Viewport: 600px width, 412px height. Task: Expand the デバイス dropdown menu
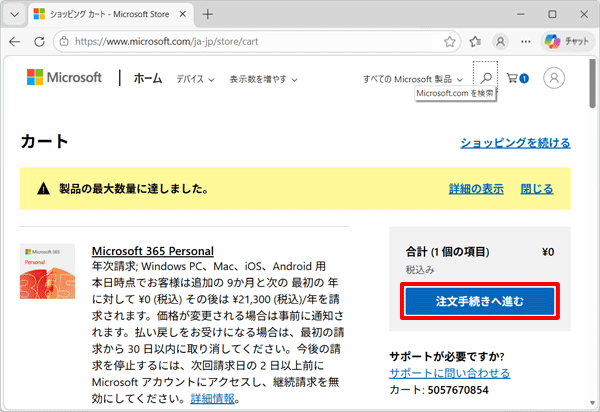tap(197, 79)
